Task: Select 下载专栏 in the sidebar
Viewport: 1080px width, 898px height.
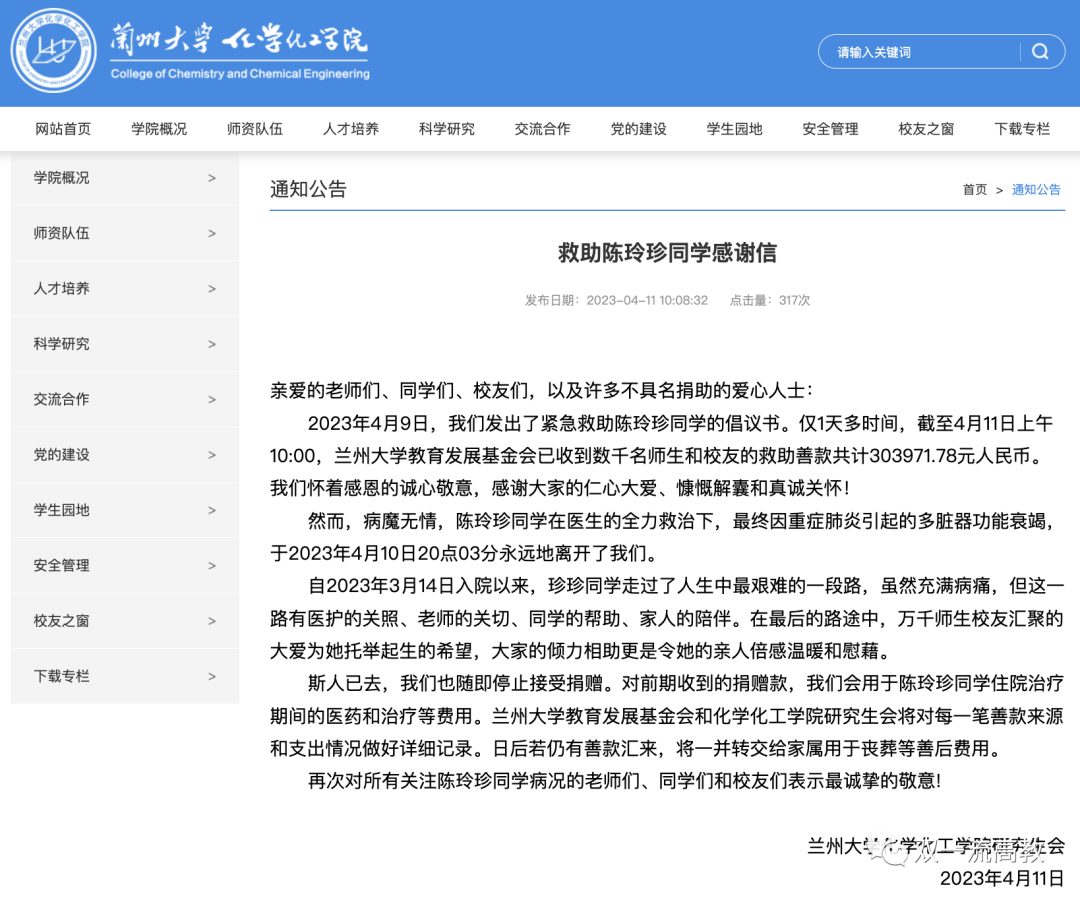Action: [x=125, y=676]
